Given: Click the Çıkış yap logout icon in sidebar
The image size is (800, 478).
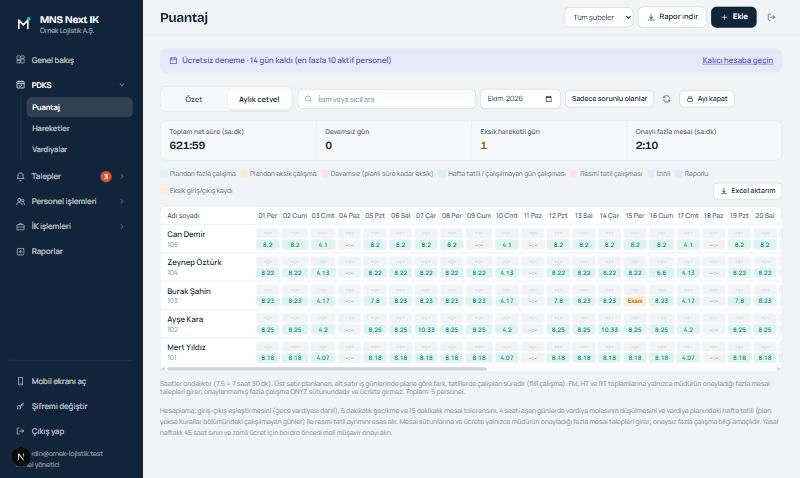Looking at the screenshot, I should coord(20,431).
